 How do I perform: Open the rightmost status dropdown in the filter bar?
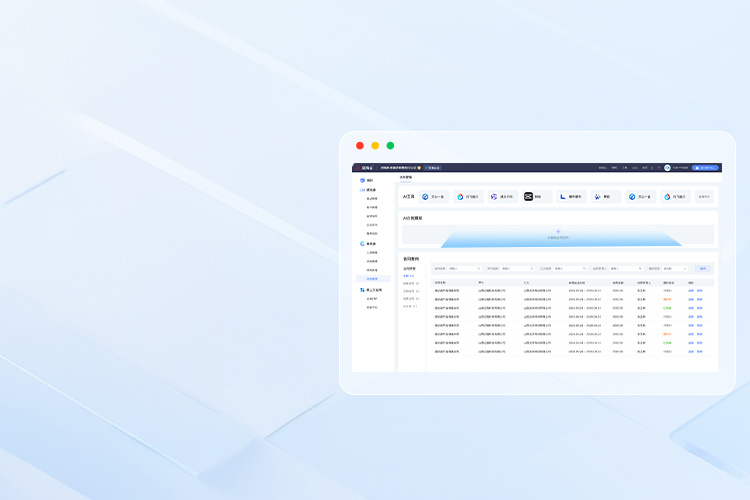click(x=669, y=268)
